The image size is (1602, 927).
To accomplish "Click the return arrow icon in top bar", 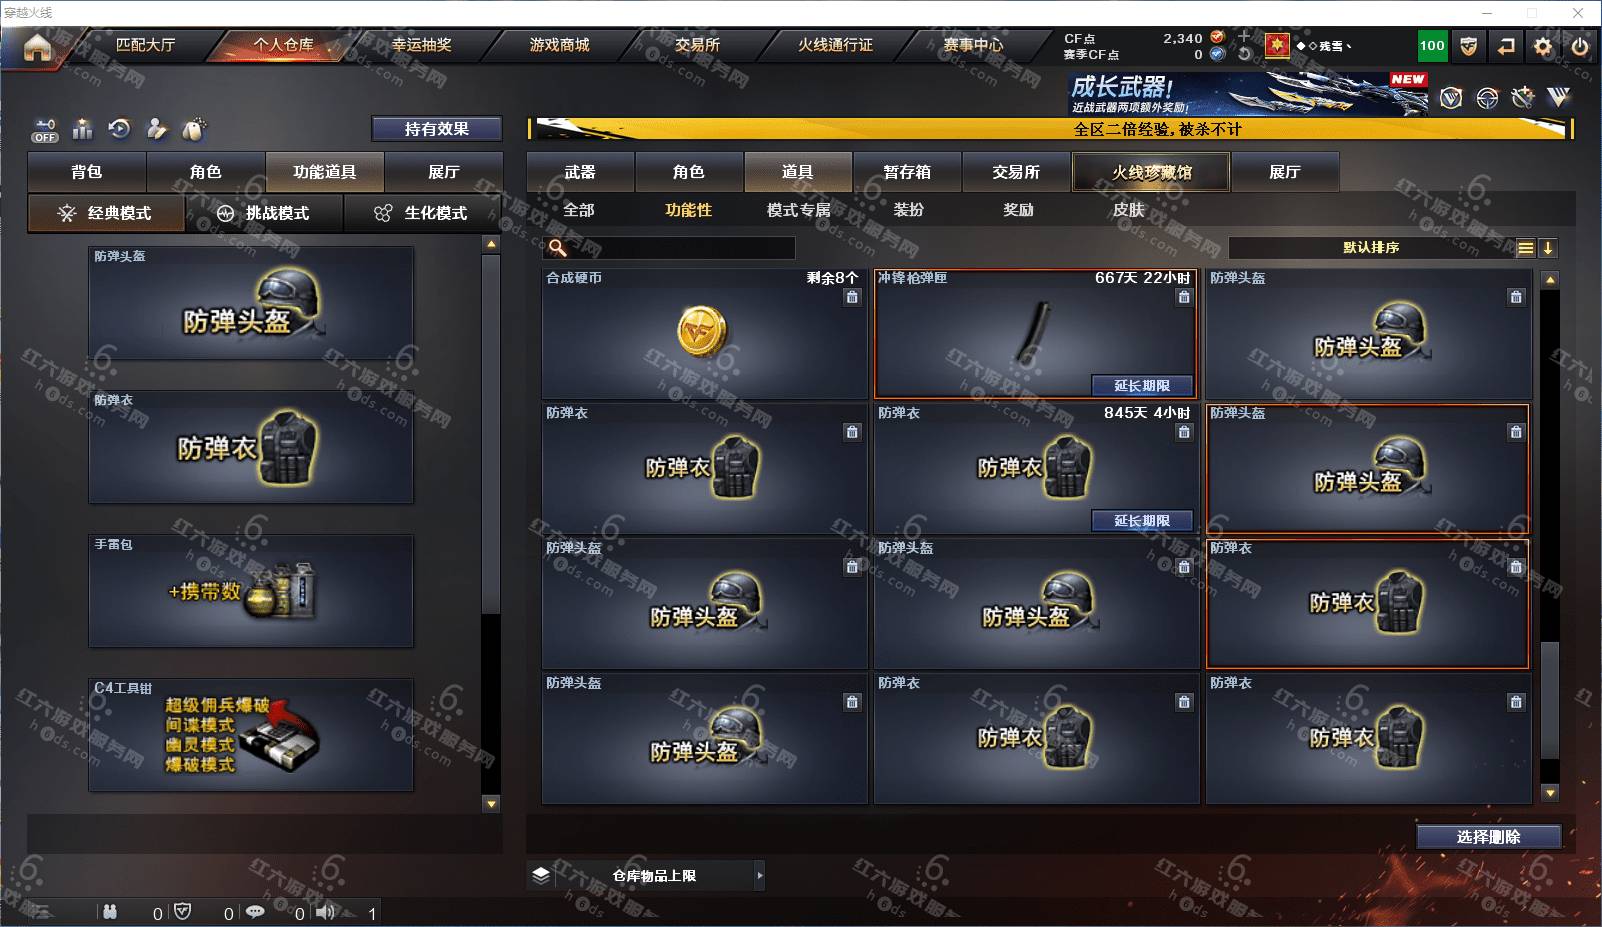I will click(1506, 46).
